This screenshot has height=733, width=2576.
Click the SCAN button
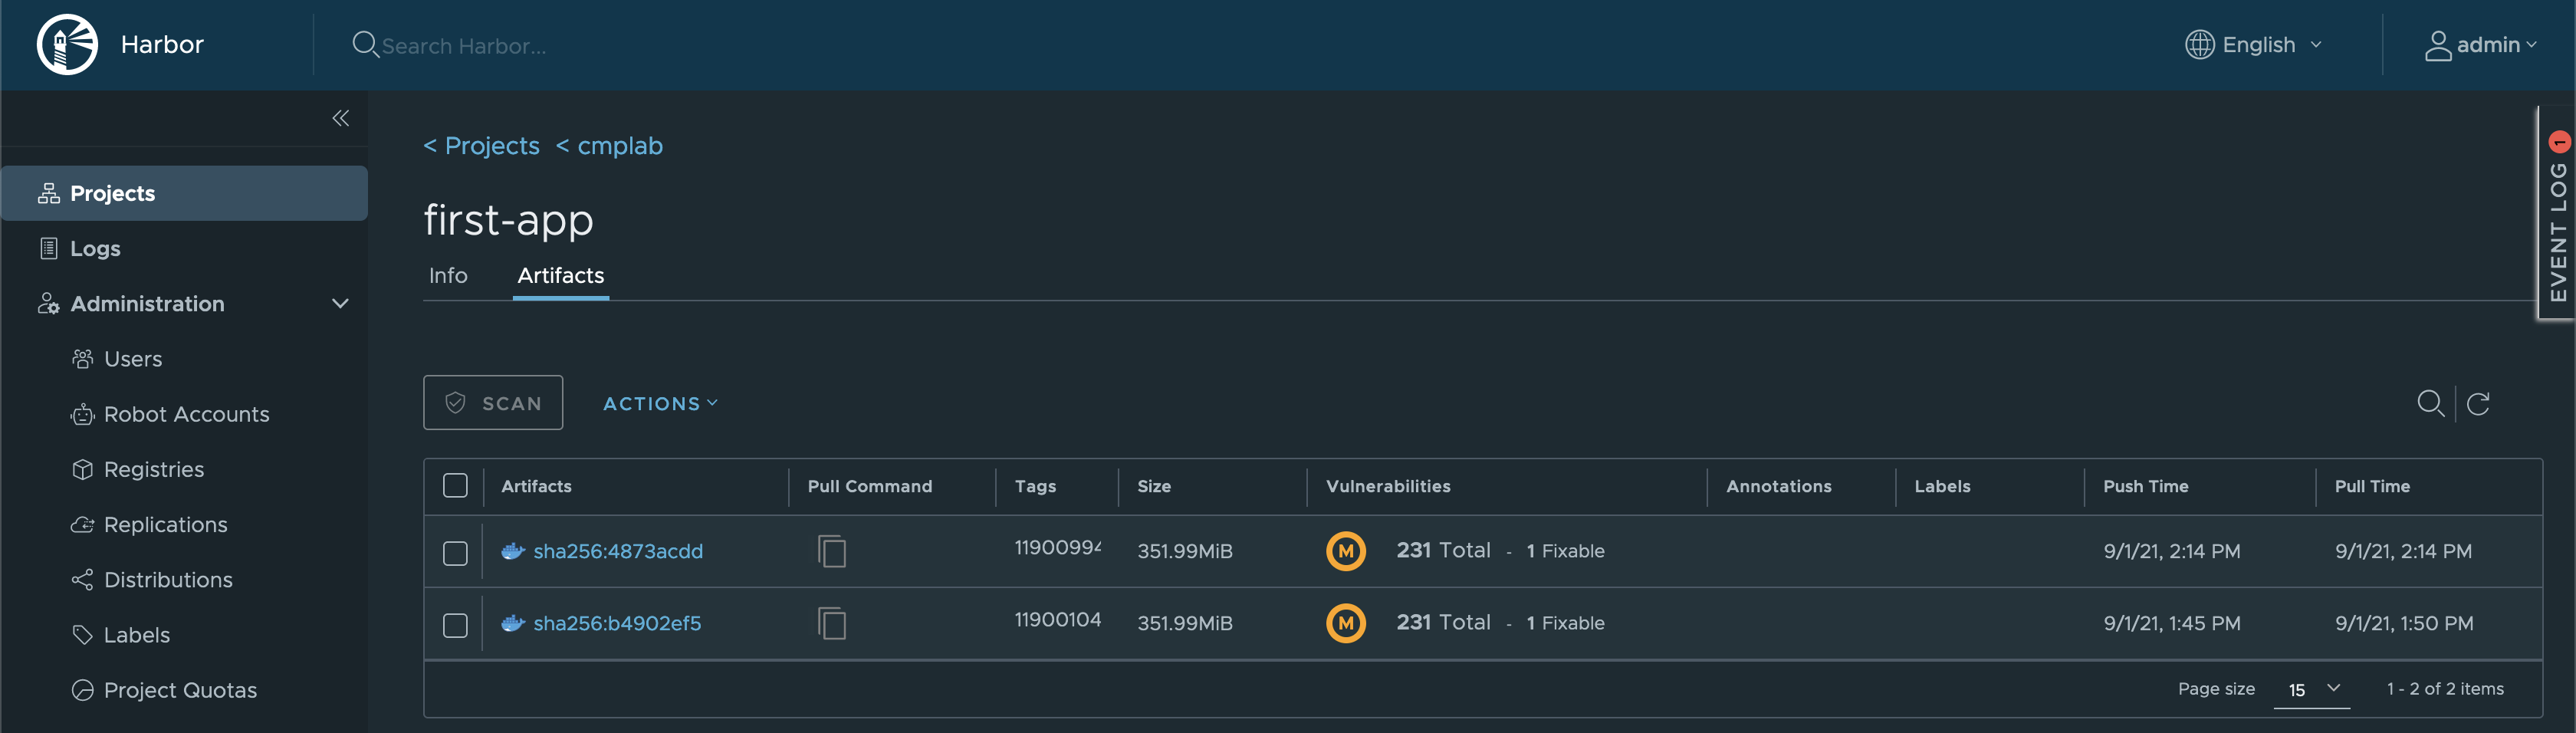pyautogui.click(x=493, y=402)
